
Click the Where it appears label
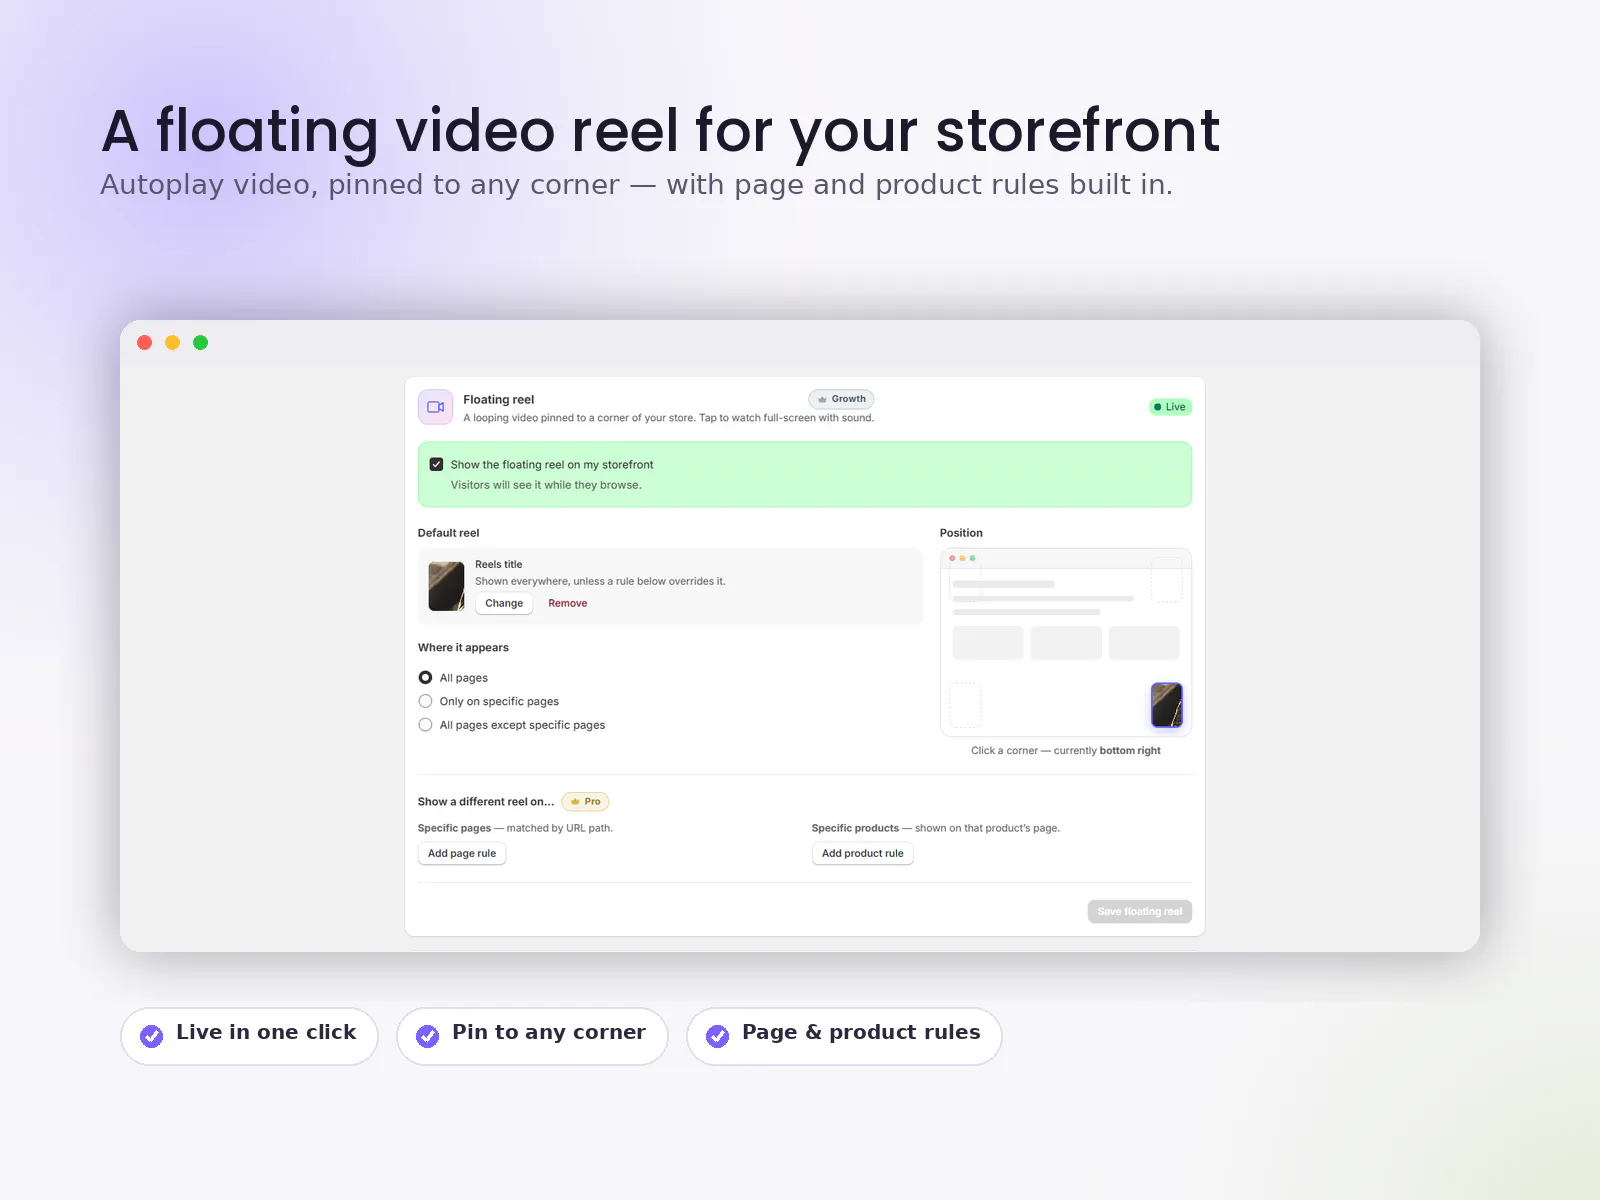click(x=463, y=648)
